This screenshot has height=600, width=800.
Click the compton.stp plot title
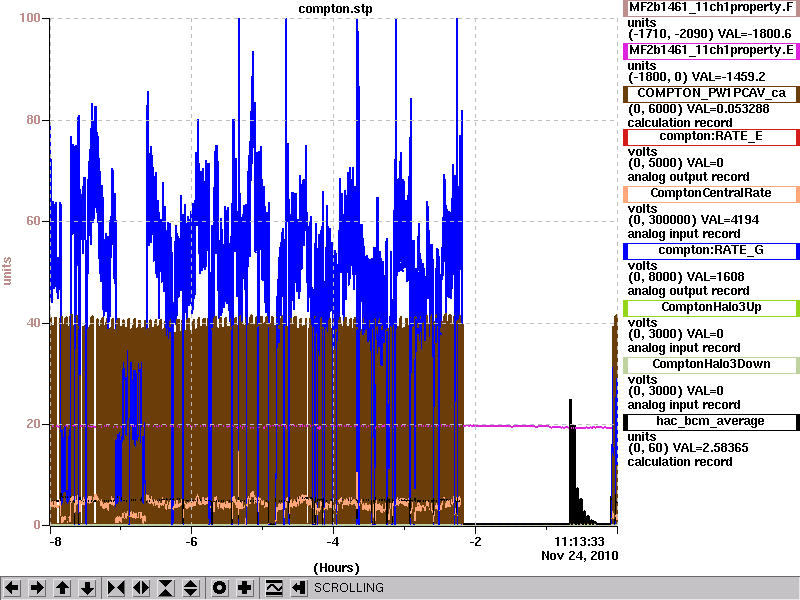coord(335,9)
